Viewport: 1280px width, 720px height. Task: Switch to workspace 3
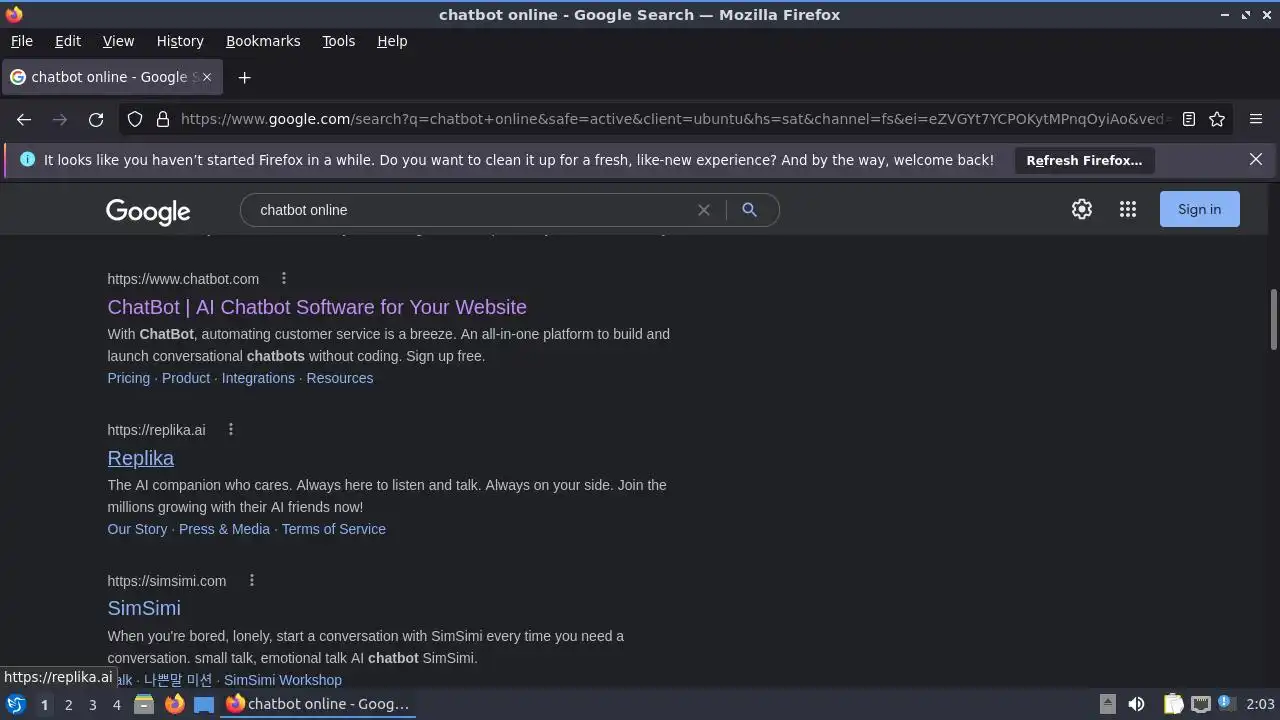(x=92, y=705)
